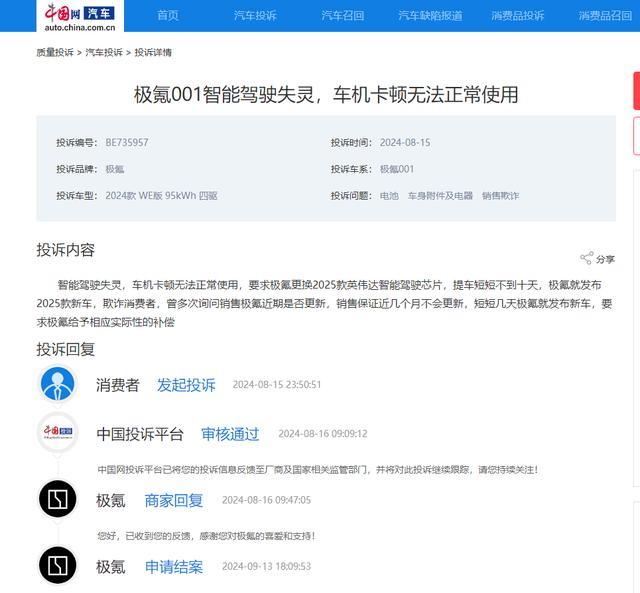The width and height of the screenshot is (640, 593).
Task: Click the complaint body paragraph
Action: tap(324, 303)
